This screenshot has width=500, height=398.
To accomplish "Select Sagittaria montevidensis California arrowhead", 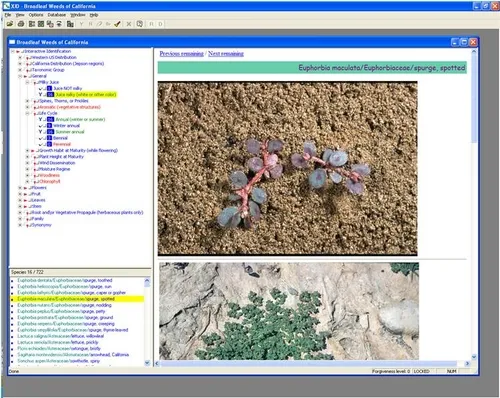I will click(73, 355).
